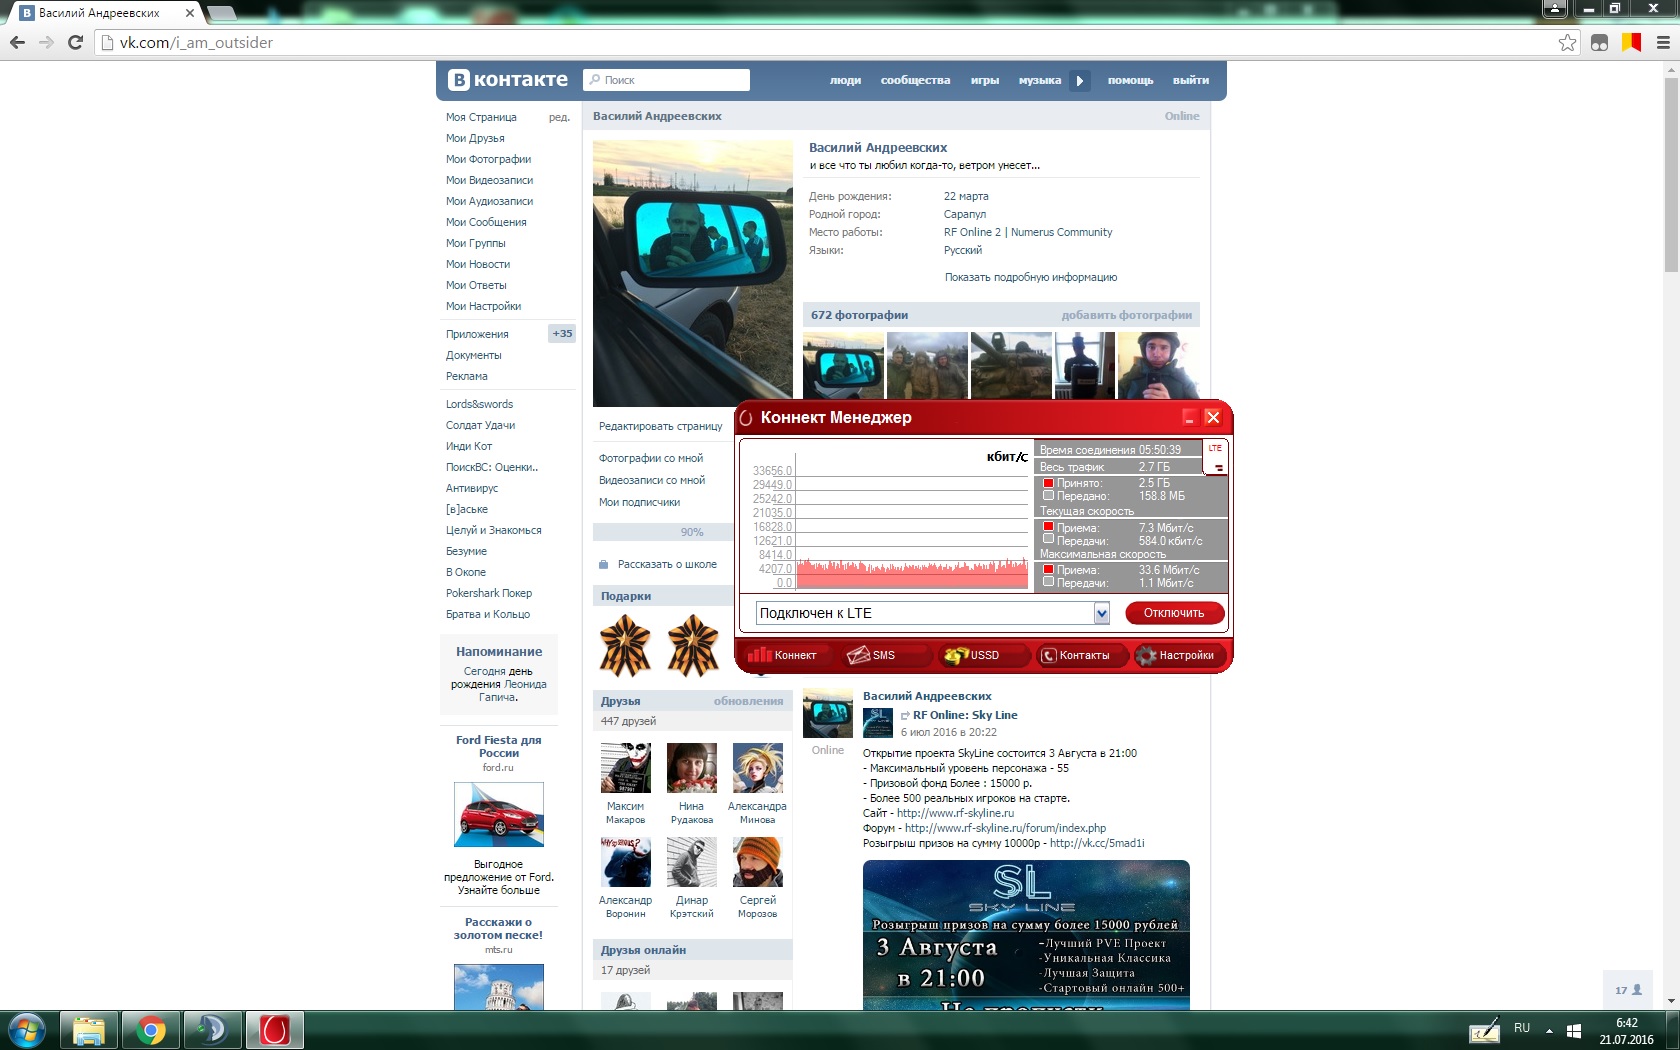Open the люди menu in VK header

[845, 80]
